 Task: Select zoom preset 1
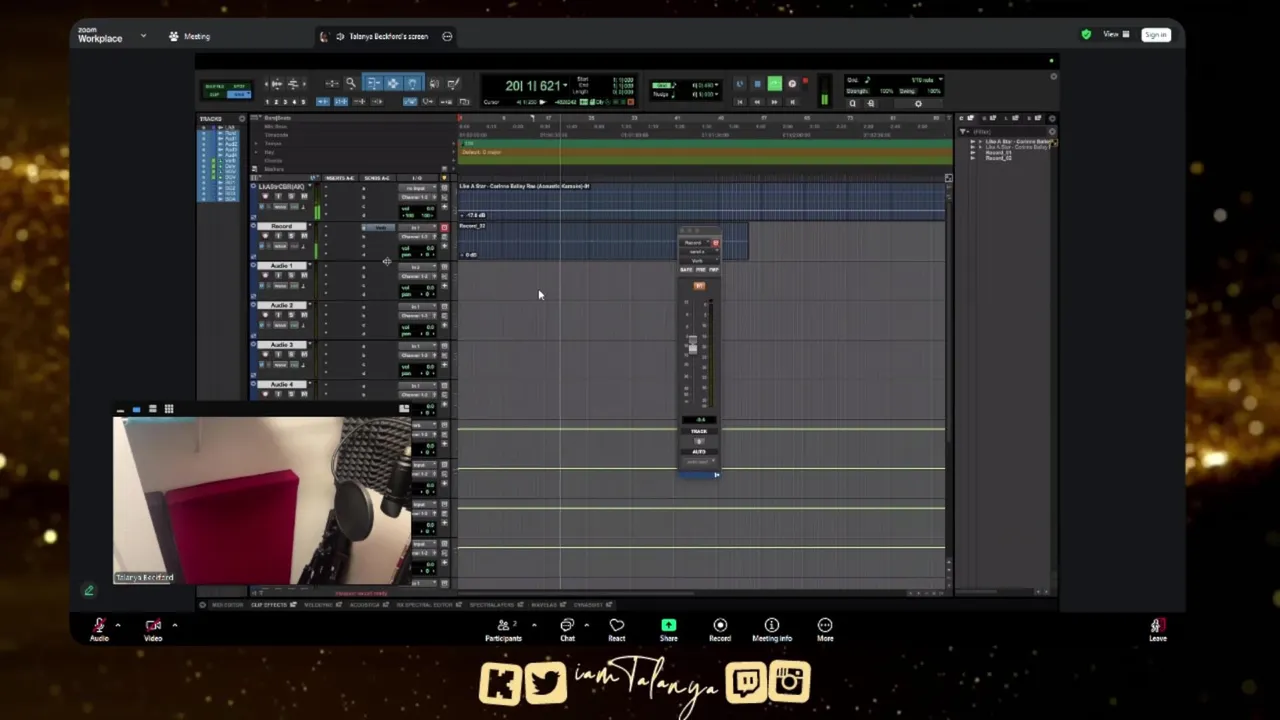267,102
